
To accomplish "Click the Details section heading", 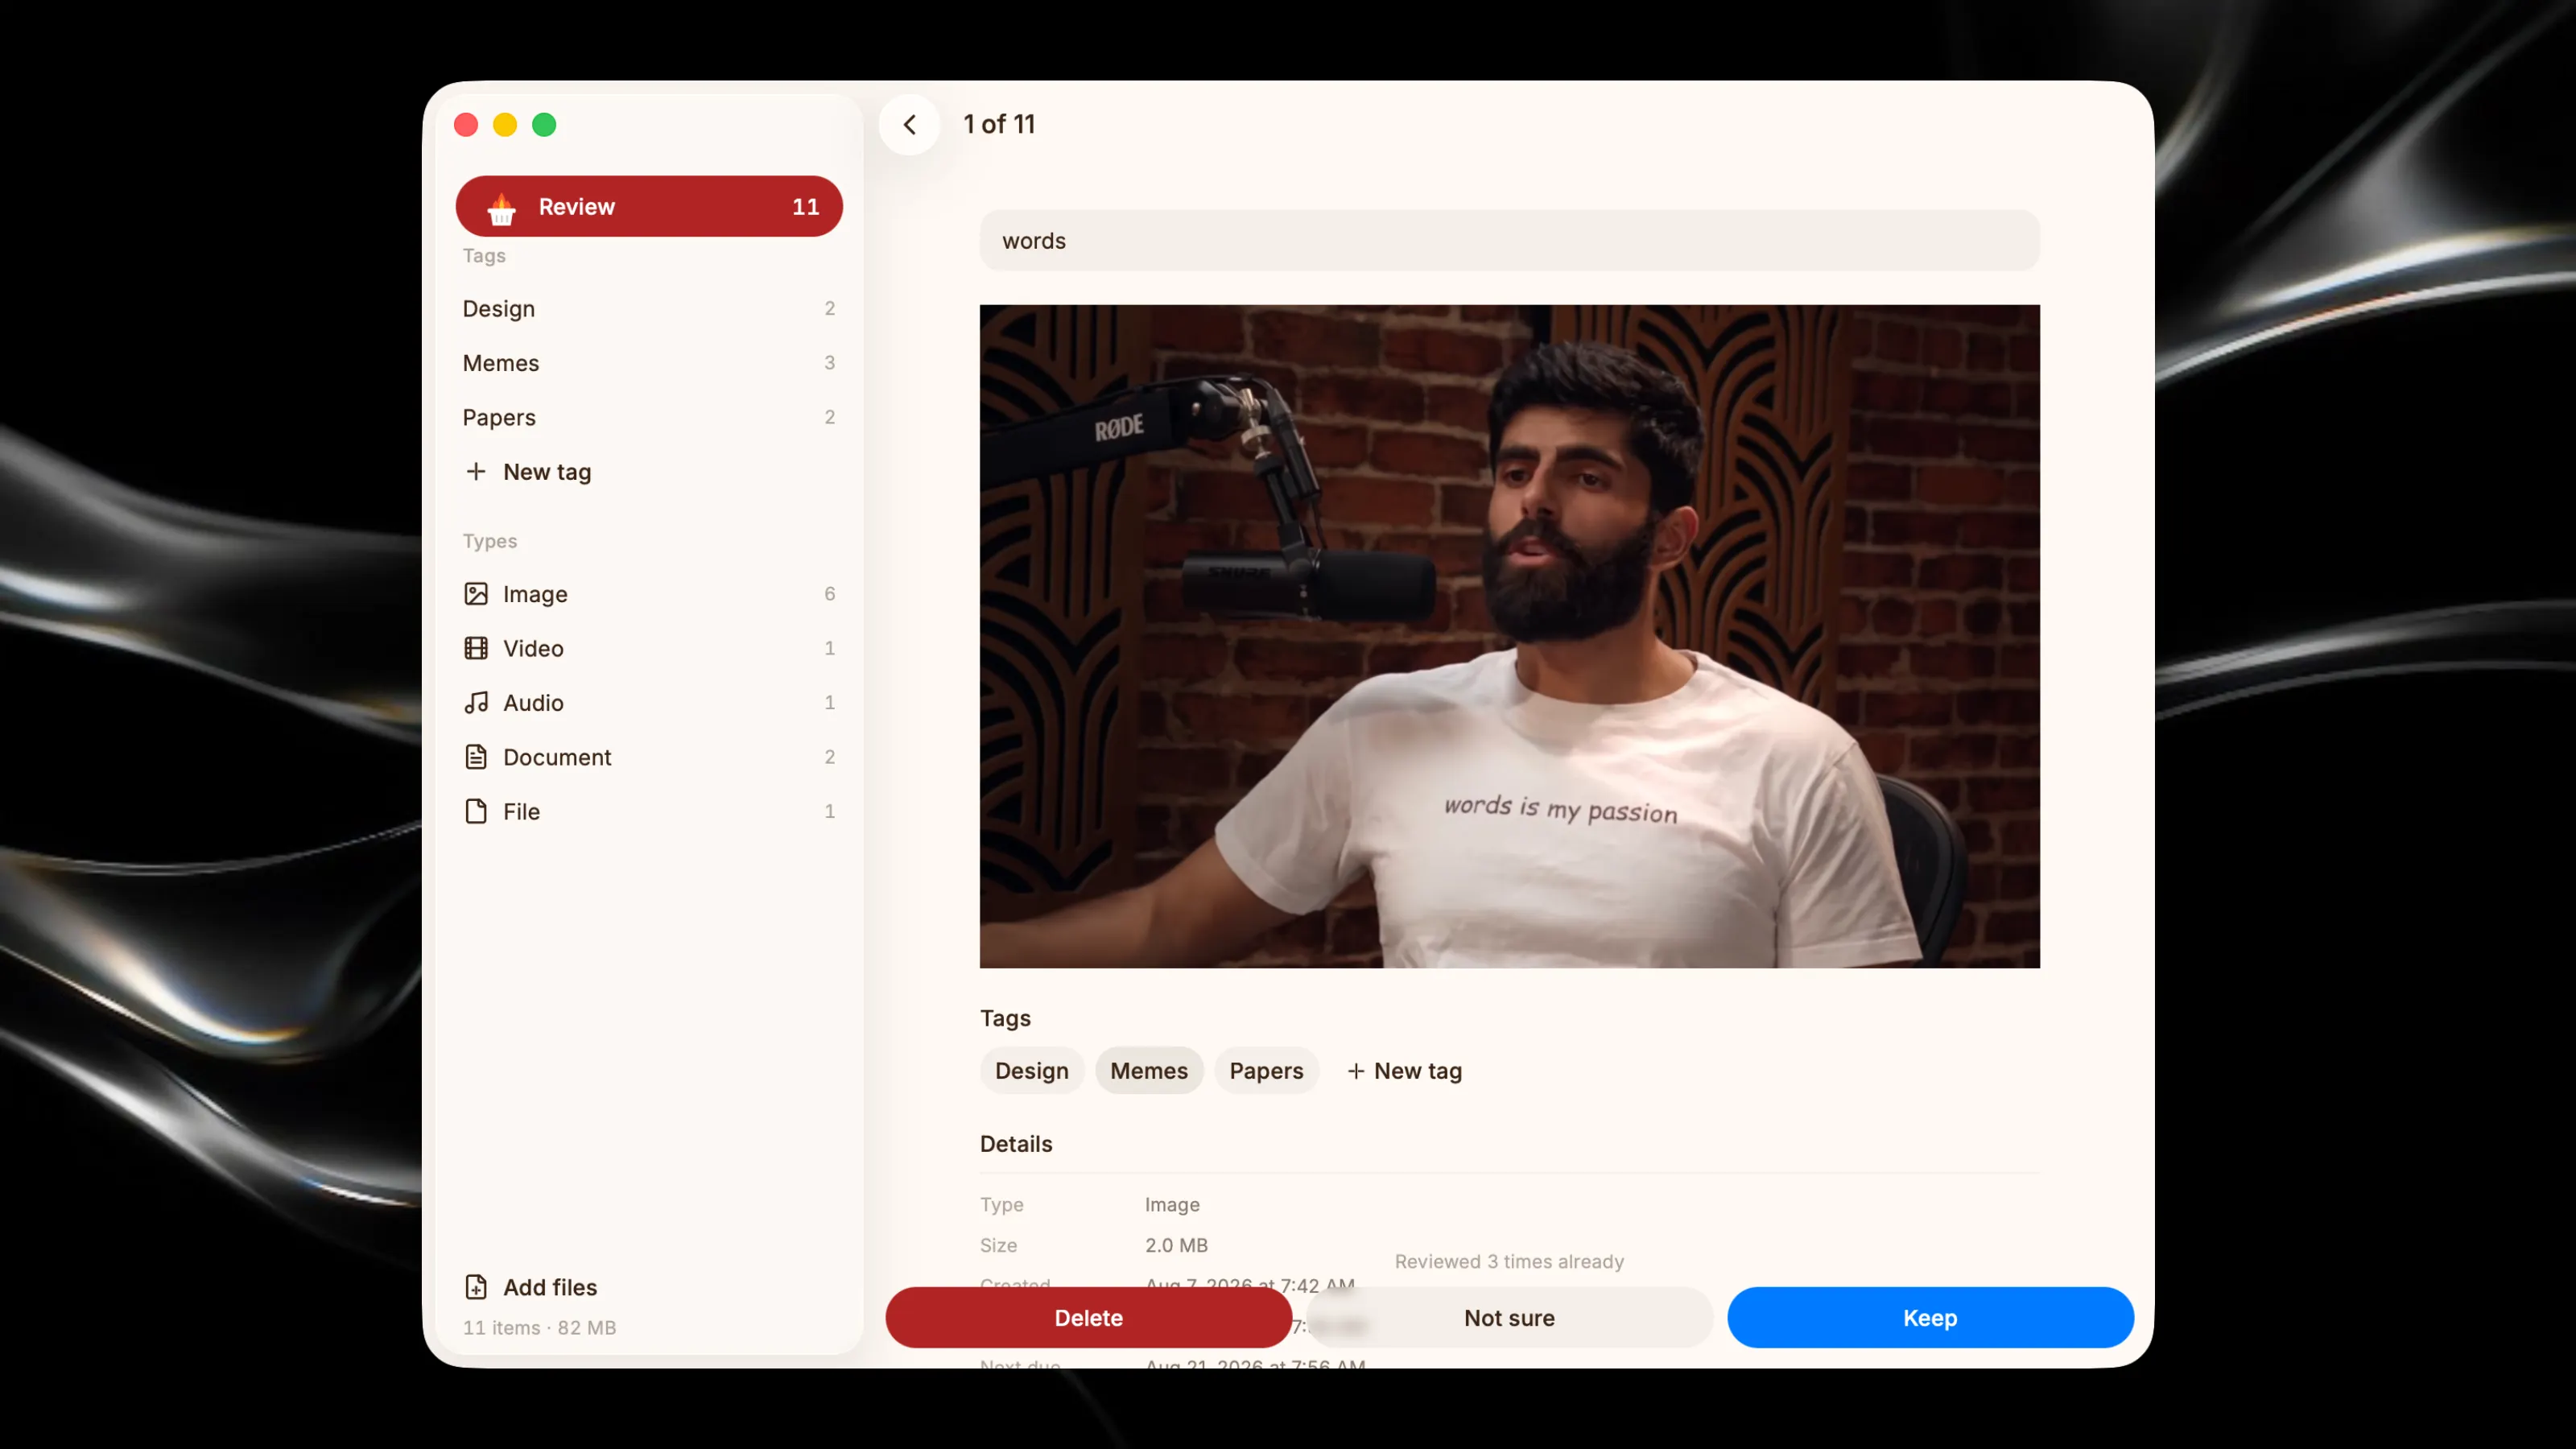I will [x=1016, y=1144].
